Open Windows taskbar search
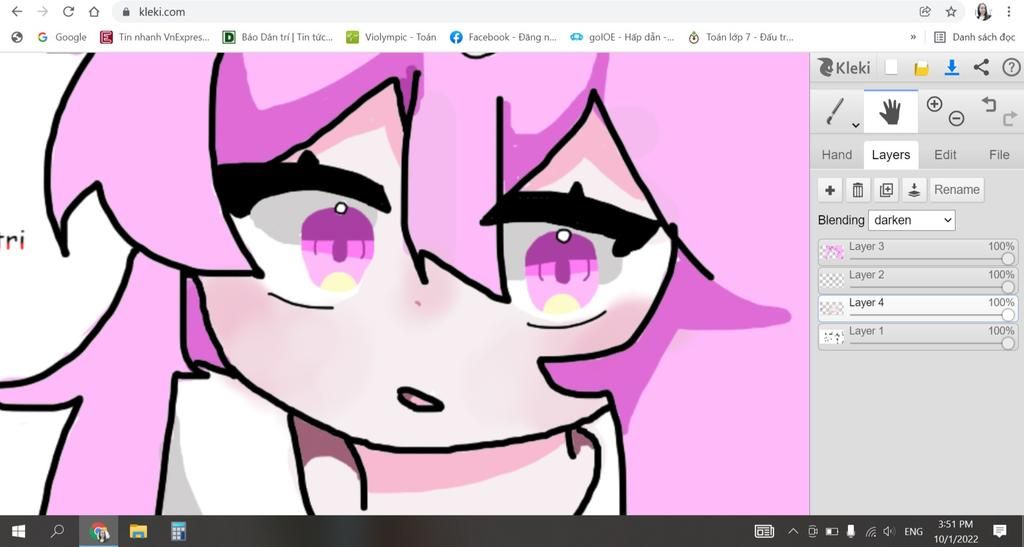 coord(57,531)
